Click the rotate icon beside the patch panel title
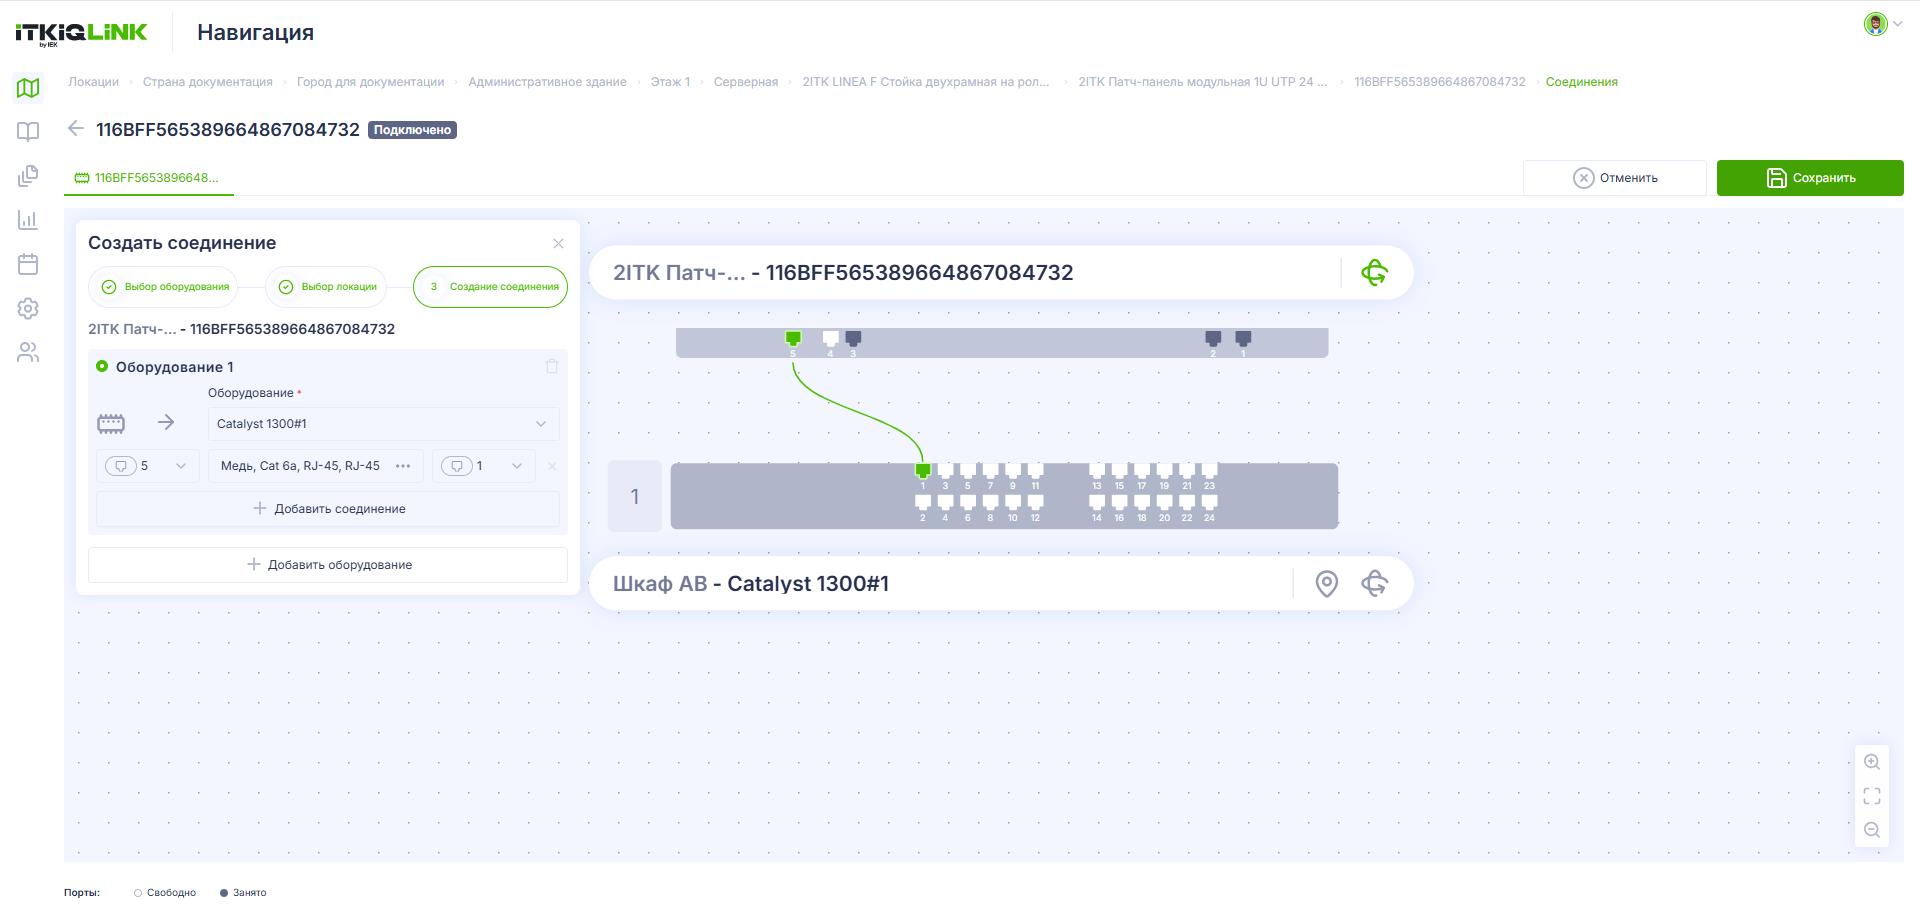 [x=1375, y=272]
